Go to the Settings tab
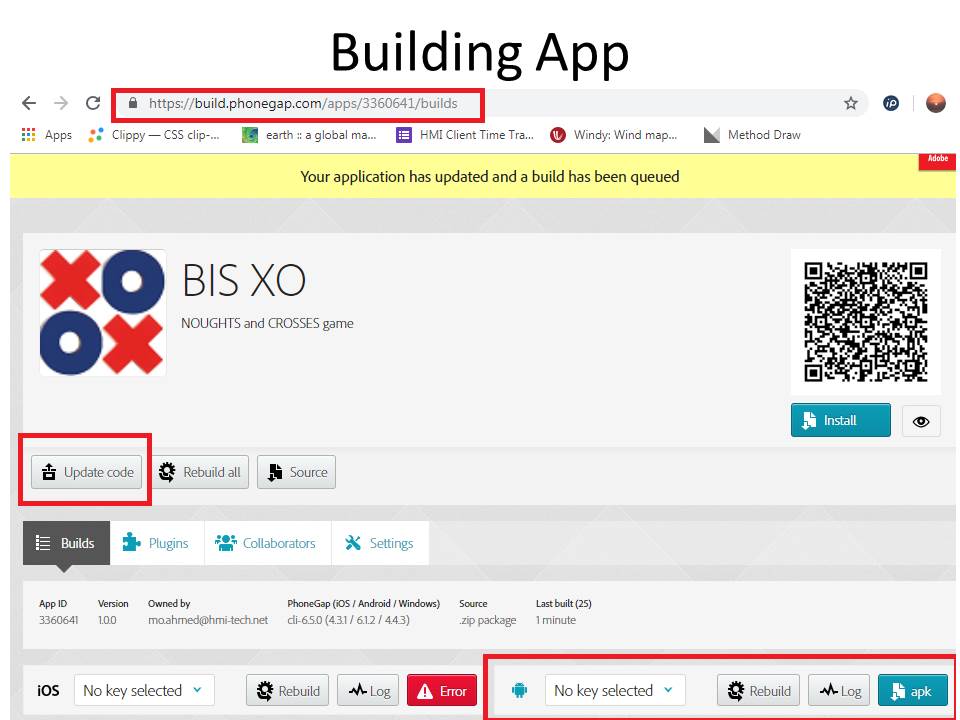960x720 pixels. [379, 543]
